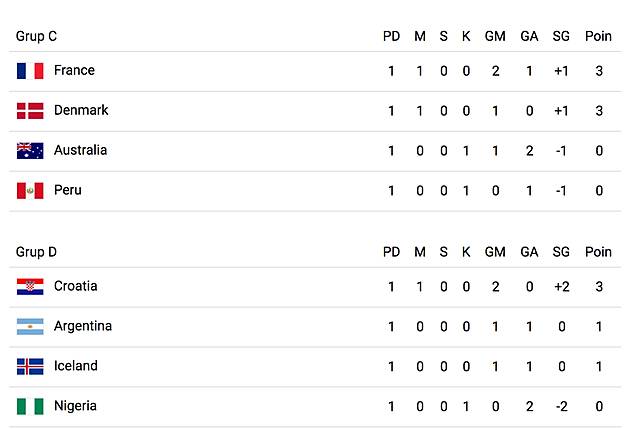This screenshot has height=429, width=644.
Task: Select the Nigeria flag icon
Action: pos(30,406)
